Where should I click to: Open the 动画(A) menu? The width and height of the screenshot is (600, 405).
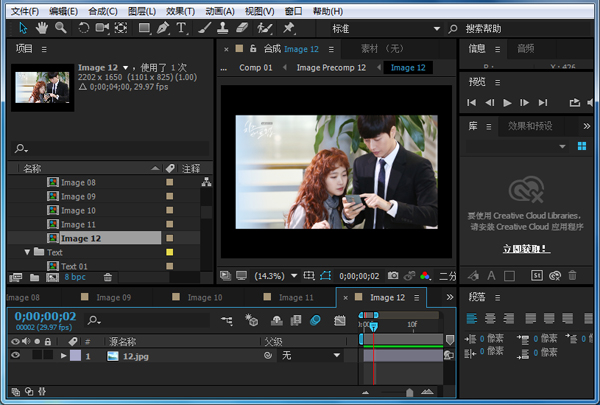(x=220, y=11)
